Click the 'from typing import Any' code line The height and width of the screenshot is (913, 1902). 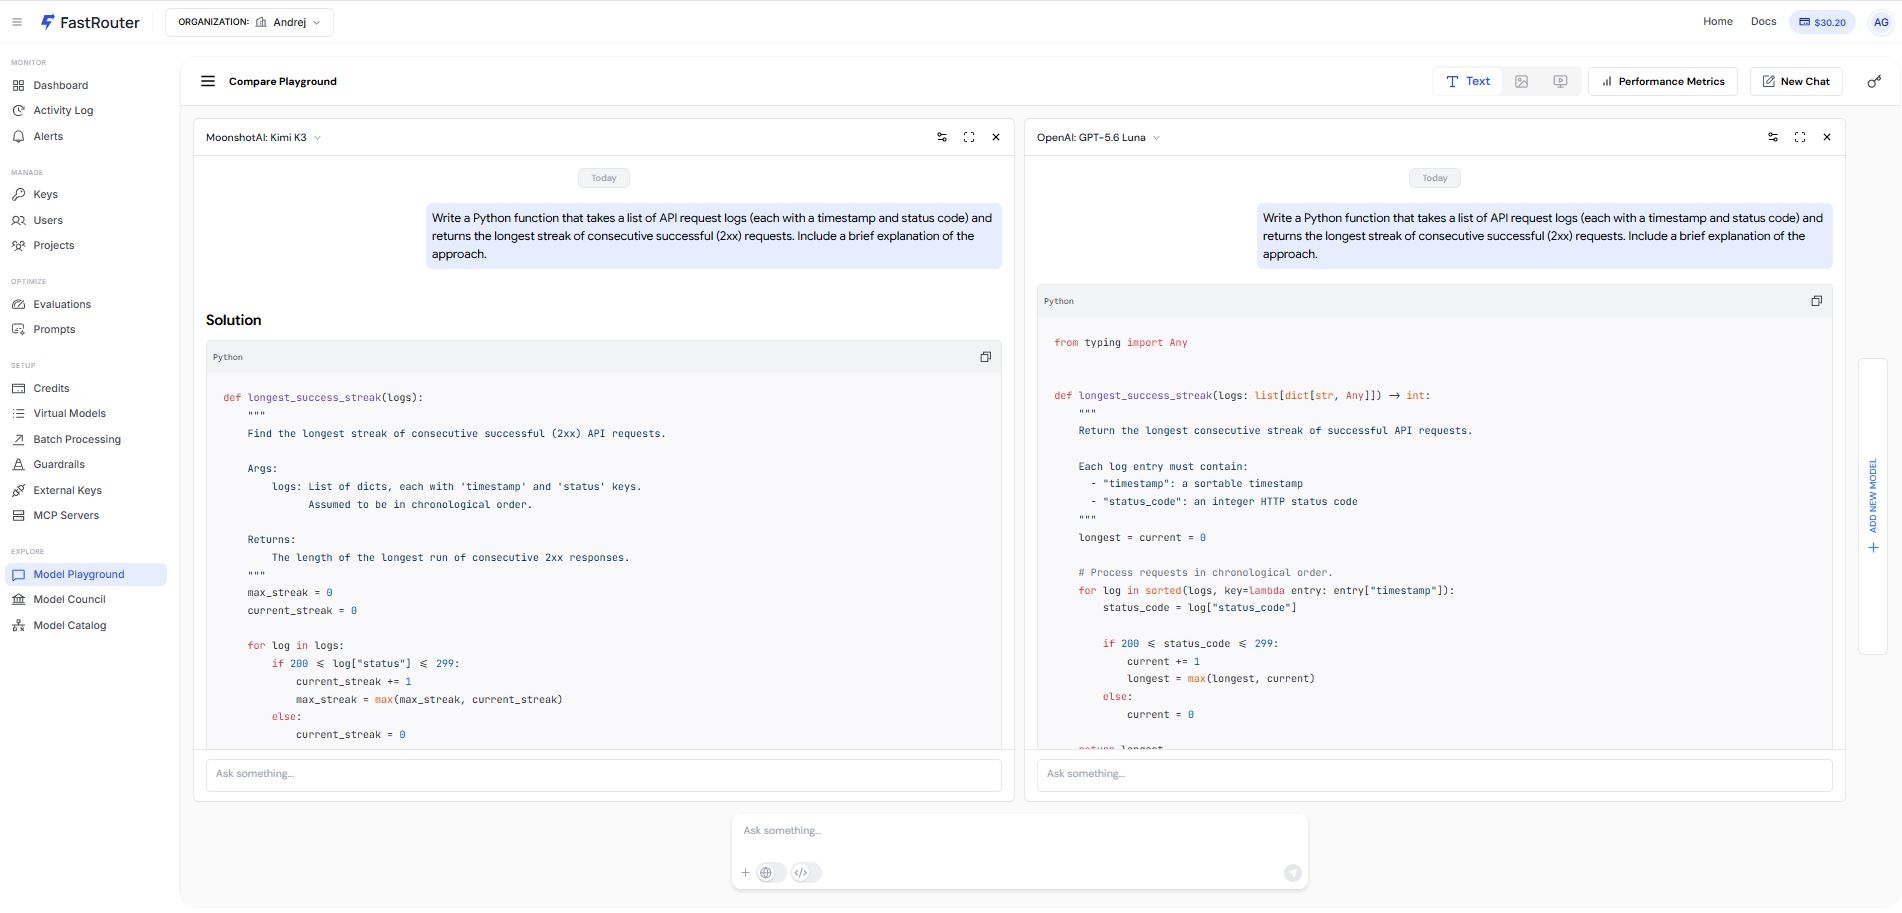coord(1121,343)
